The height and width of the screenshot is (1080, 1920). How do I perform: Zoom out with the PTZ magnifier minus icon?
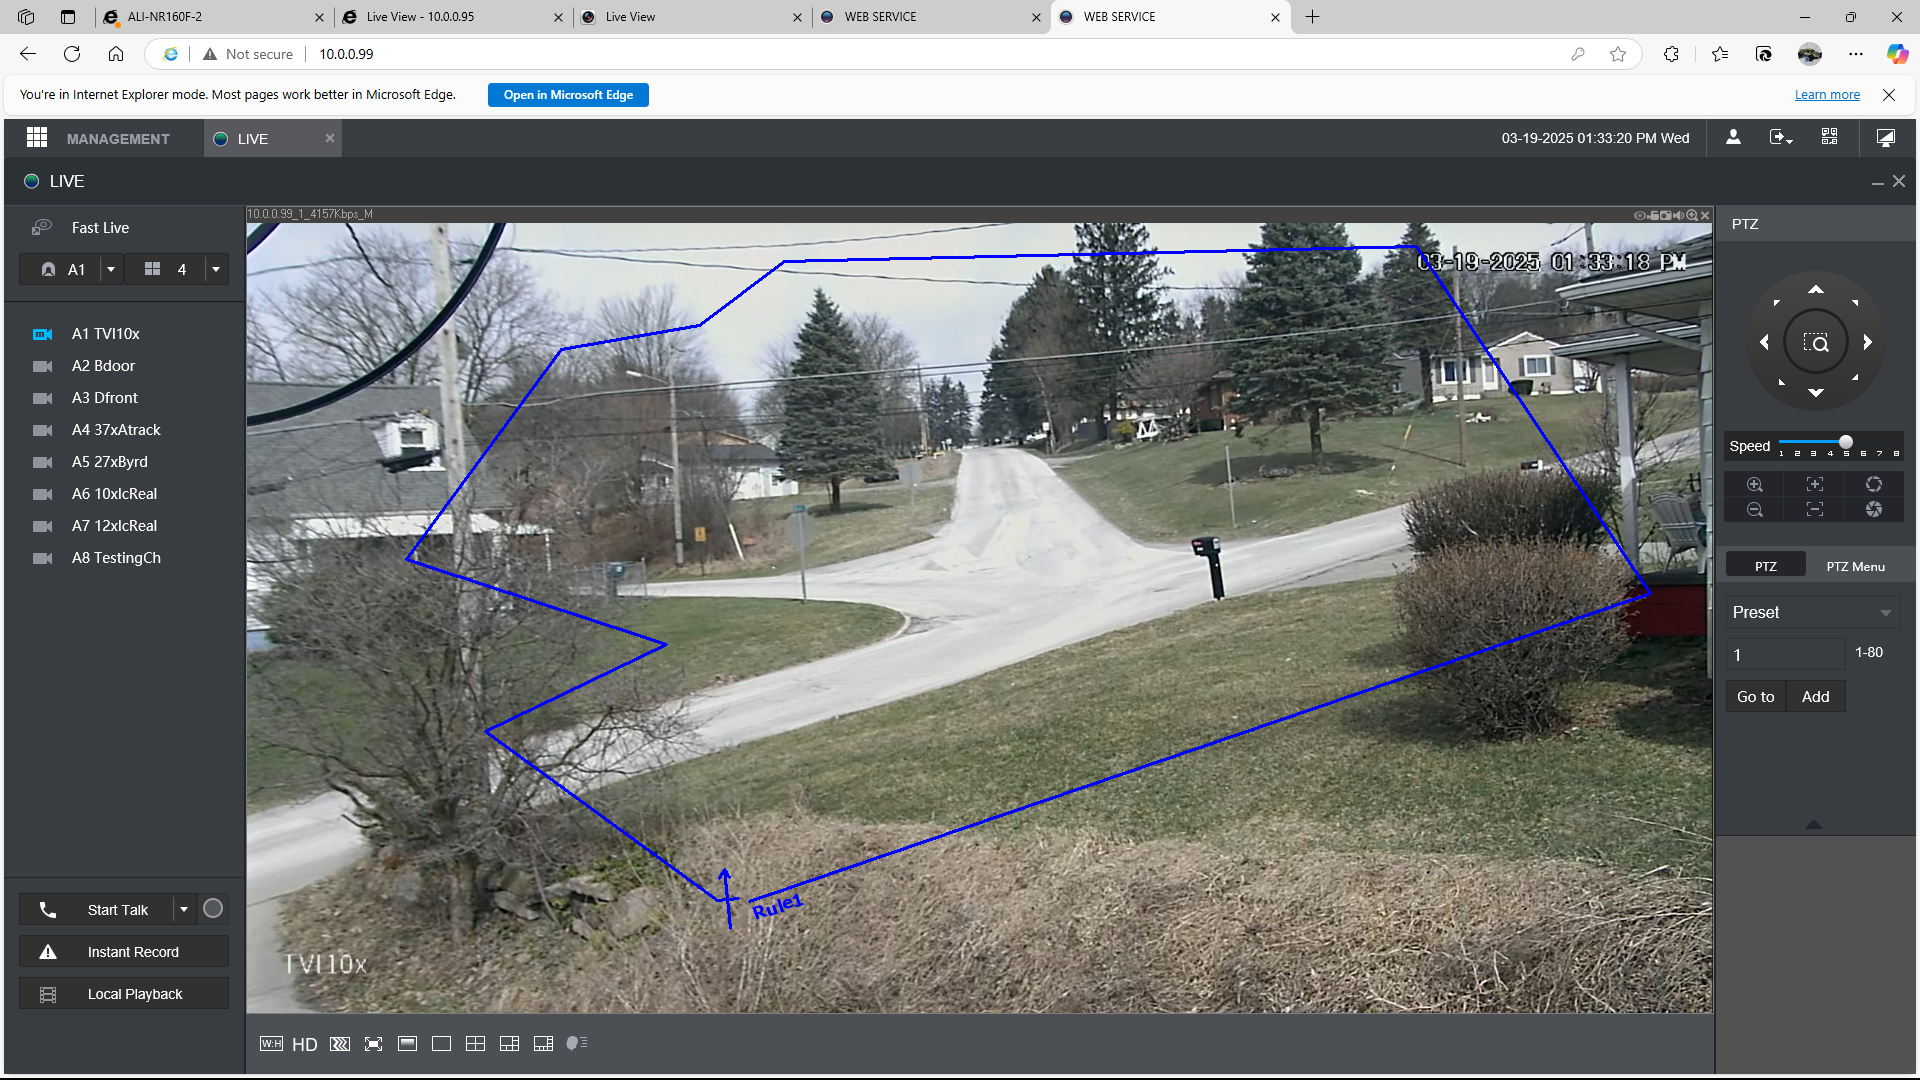(1754, 510)
